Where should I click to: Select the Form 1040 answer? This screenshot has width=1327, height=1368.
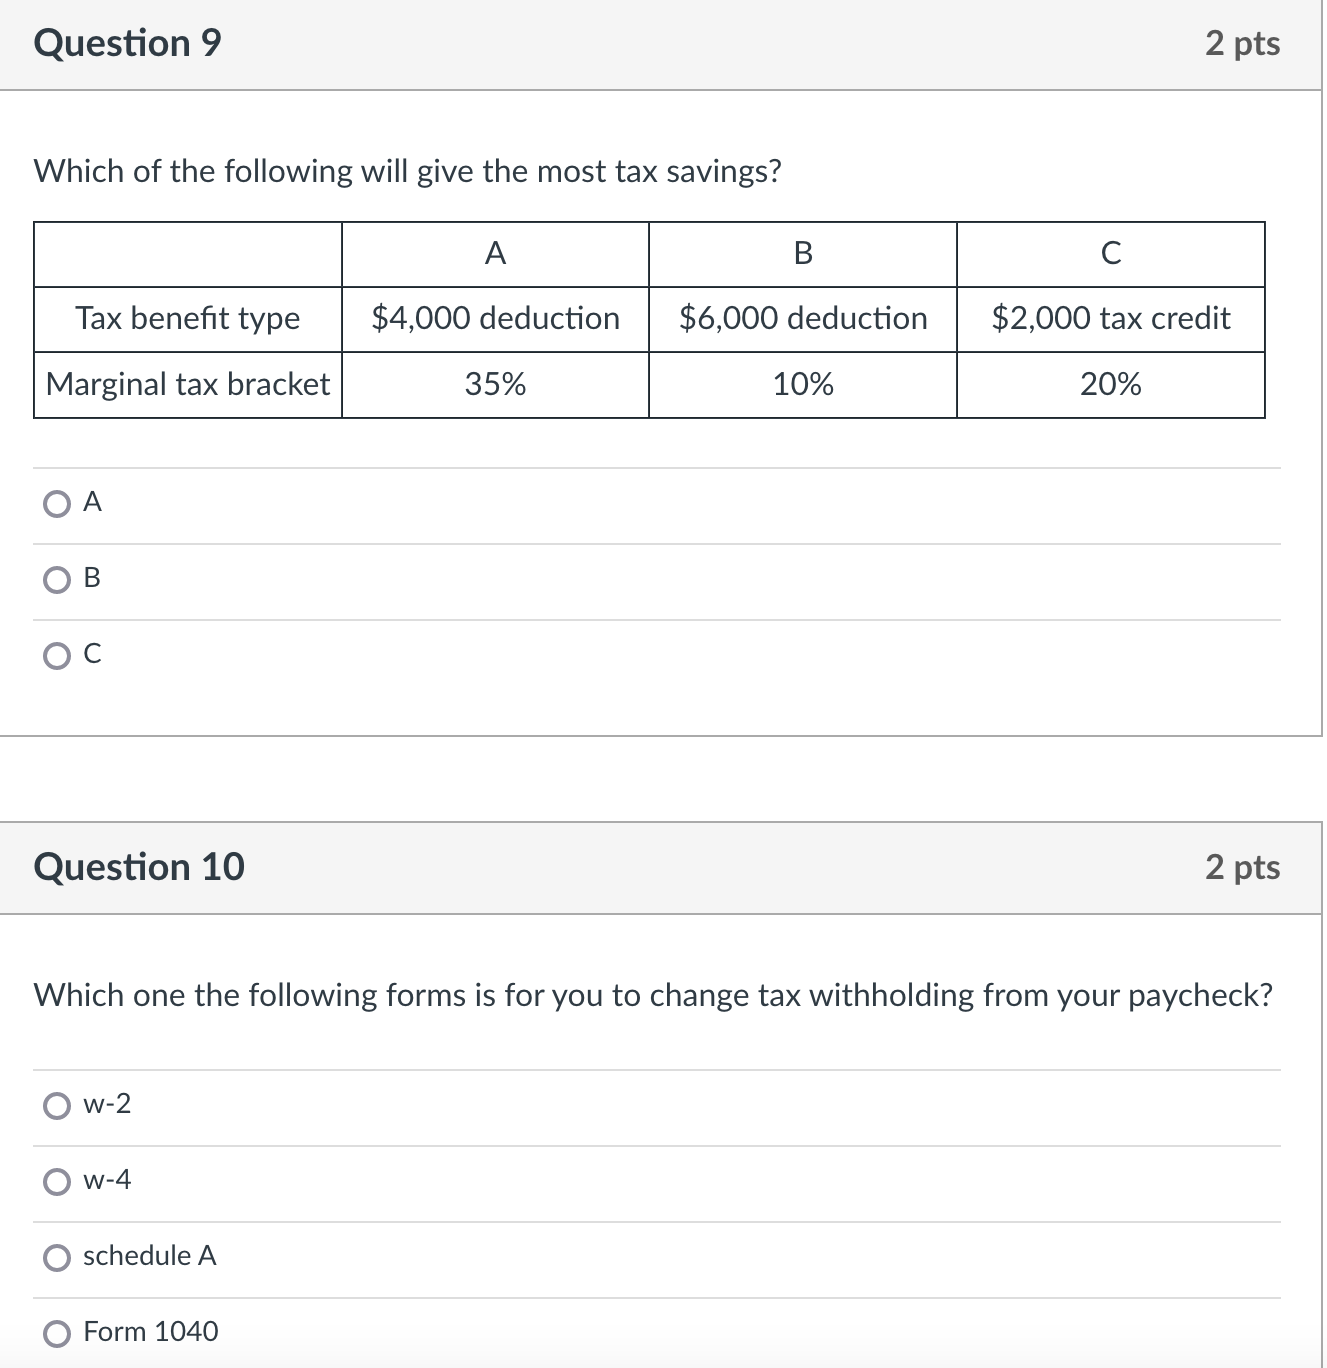click(58, 1332)
